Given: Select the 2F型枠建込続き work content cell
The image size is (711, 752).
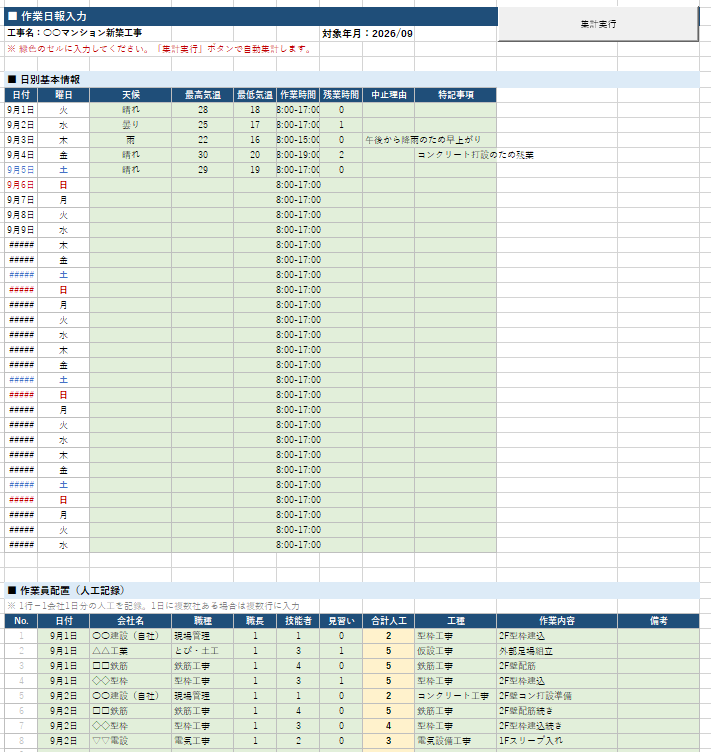Looking at the screenshot, I should tap(557, 726).
